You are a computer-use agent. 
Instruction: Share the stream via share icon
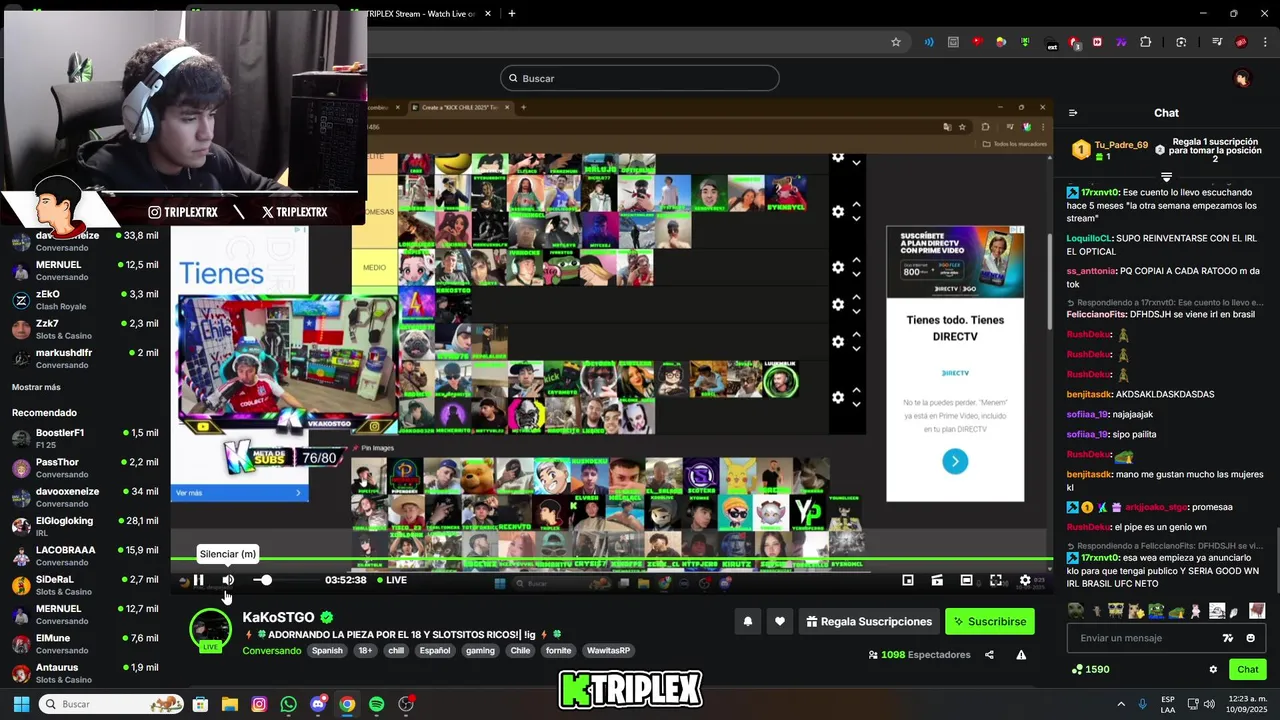pyautogui.click(x=989, y=655)
